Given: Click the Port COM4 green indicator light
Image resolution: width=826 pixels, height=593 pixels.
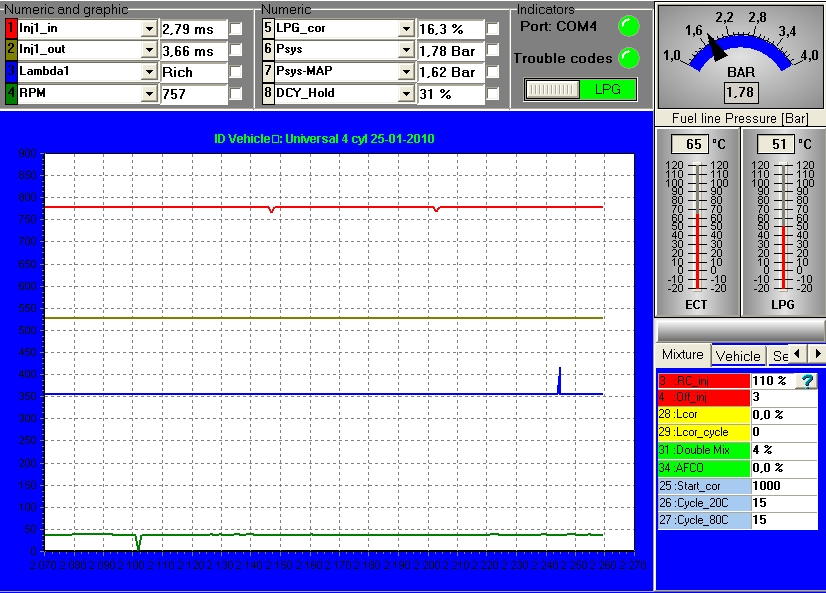Looking at the screenshot, I should click(629, 26).
